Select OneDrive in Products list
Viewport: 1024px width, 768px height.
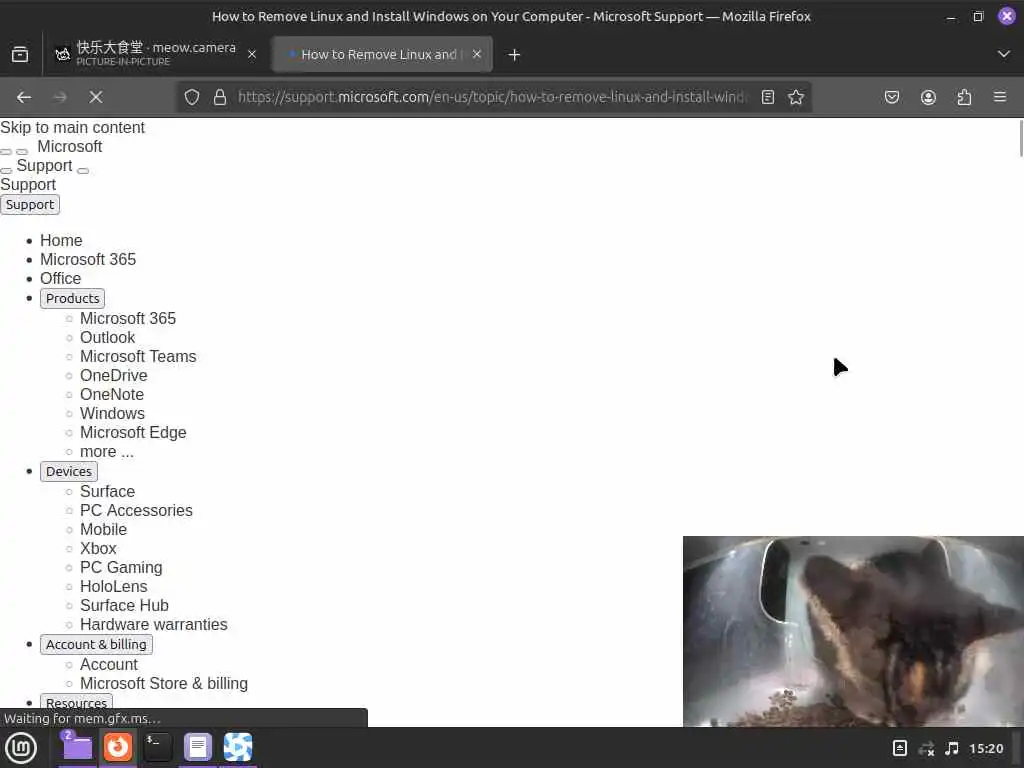click(114, 376)
